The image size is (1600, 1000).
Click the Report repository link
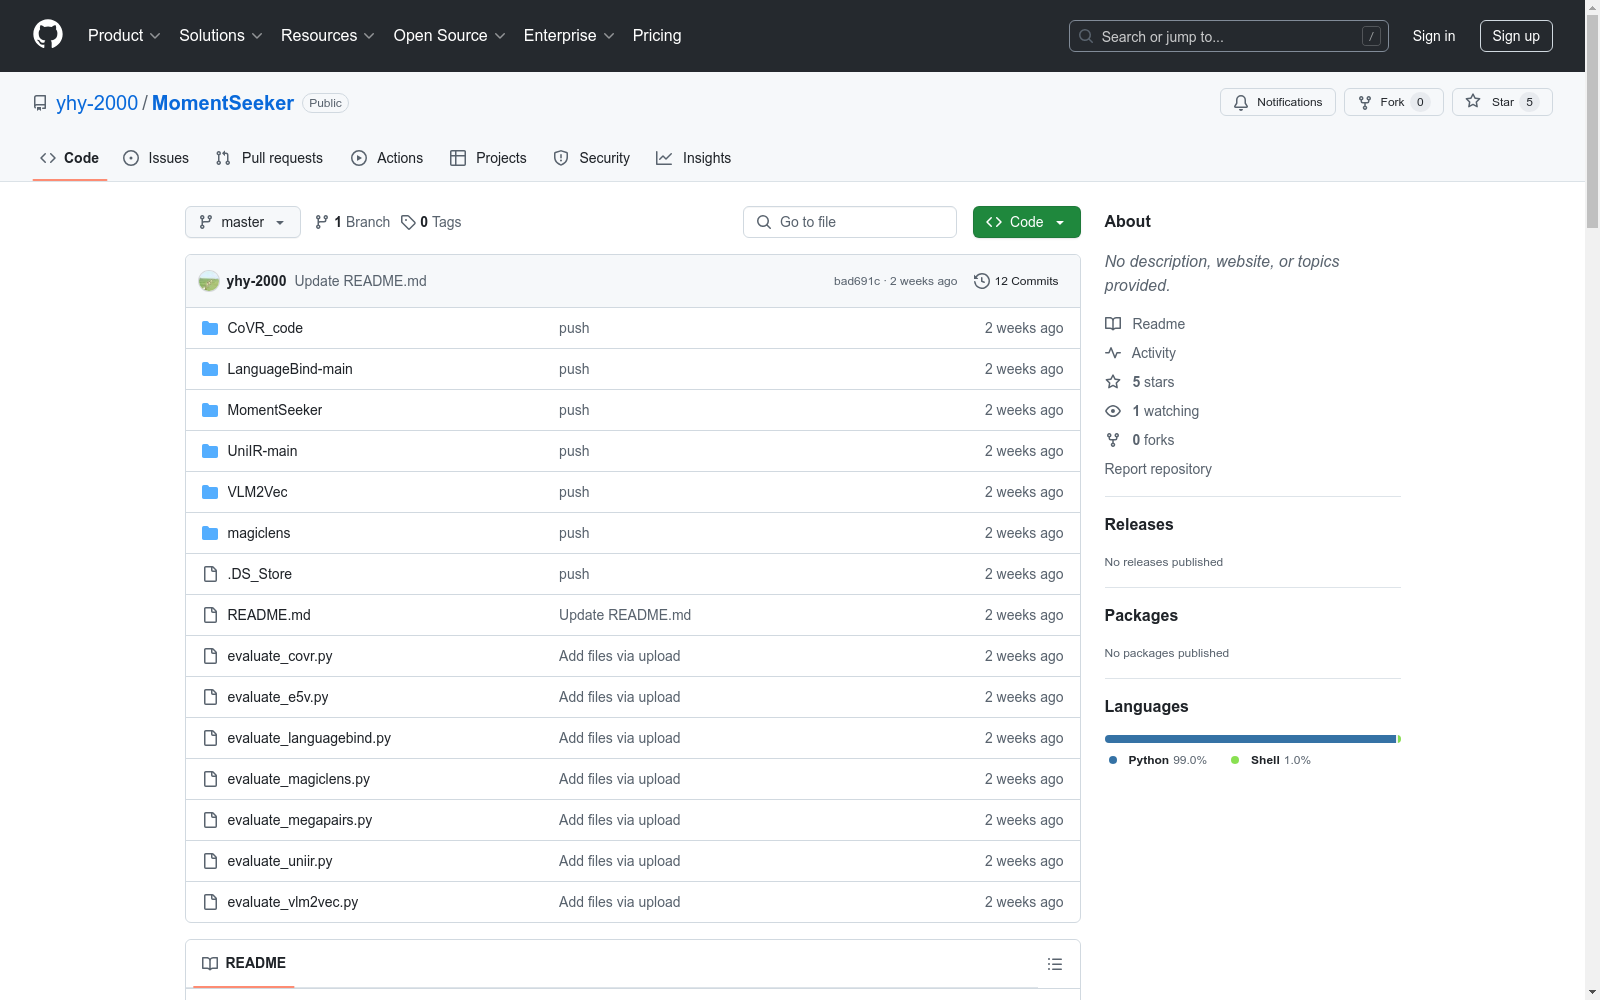tap(1157, 469)
